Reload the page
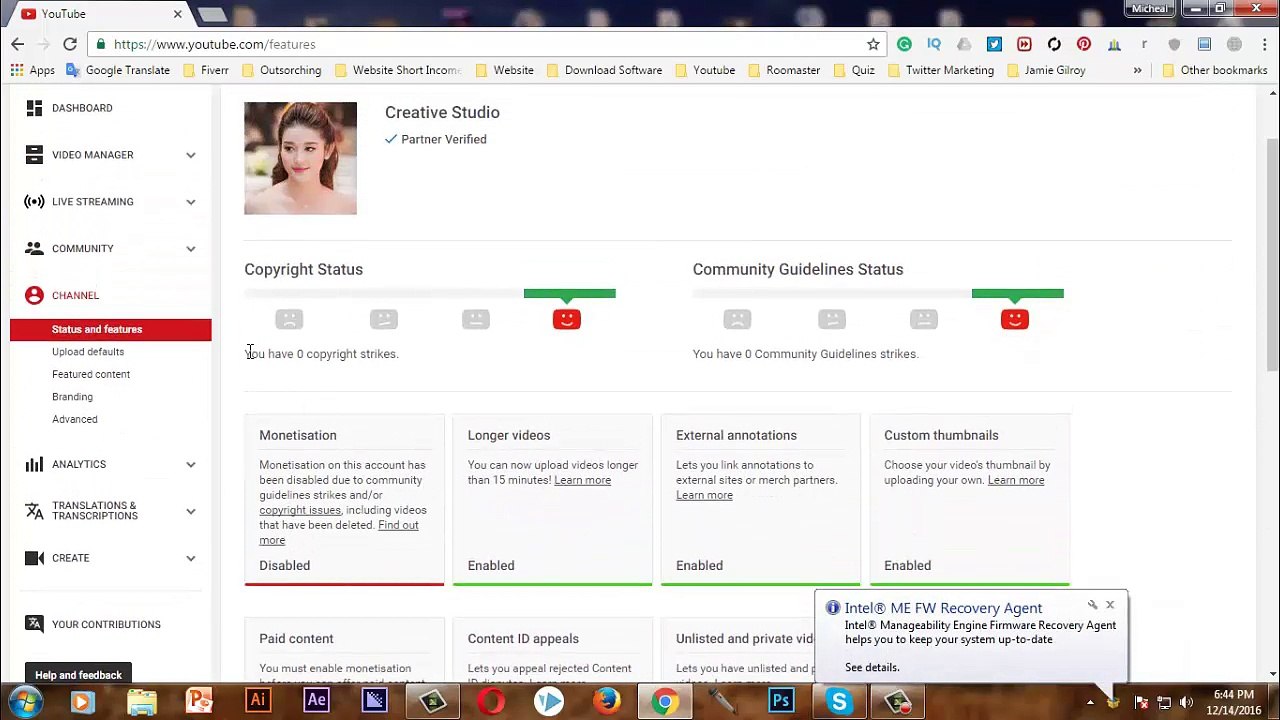The width and height of the screenshot is (1280, 720). [70, 44]
